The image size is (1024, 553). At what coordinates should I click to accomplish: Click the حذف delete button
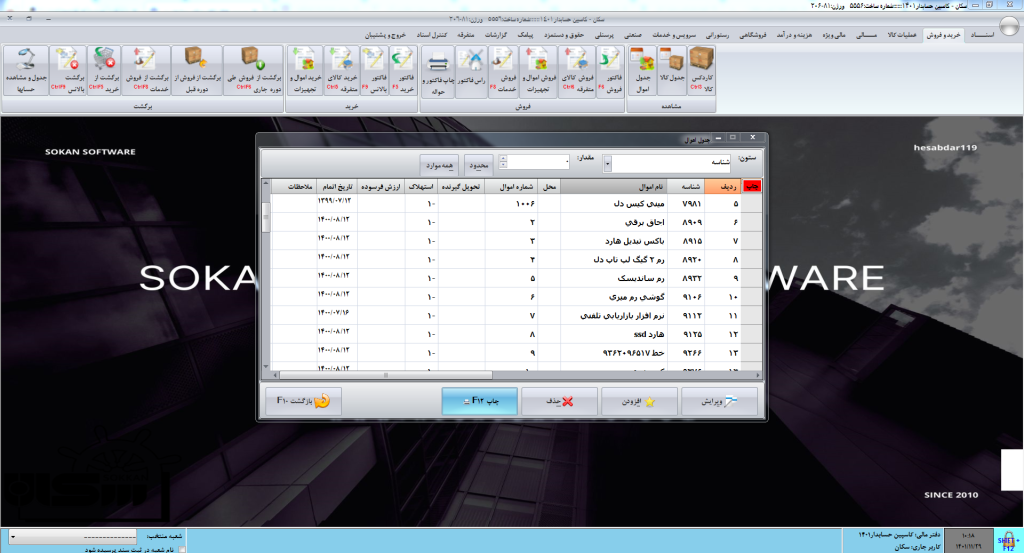560,402
